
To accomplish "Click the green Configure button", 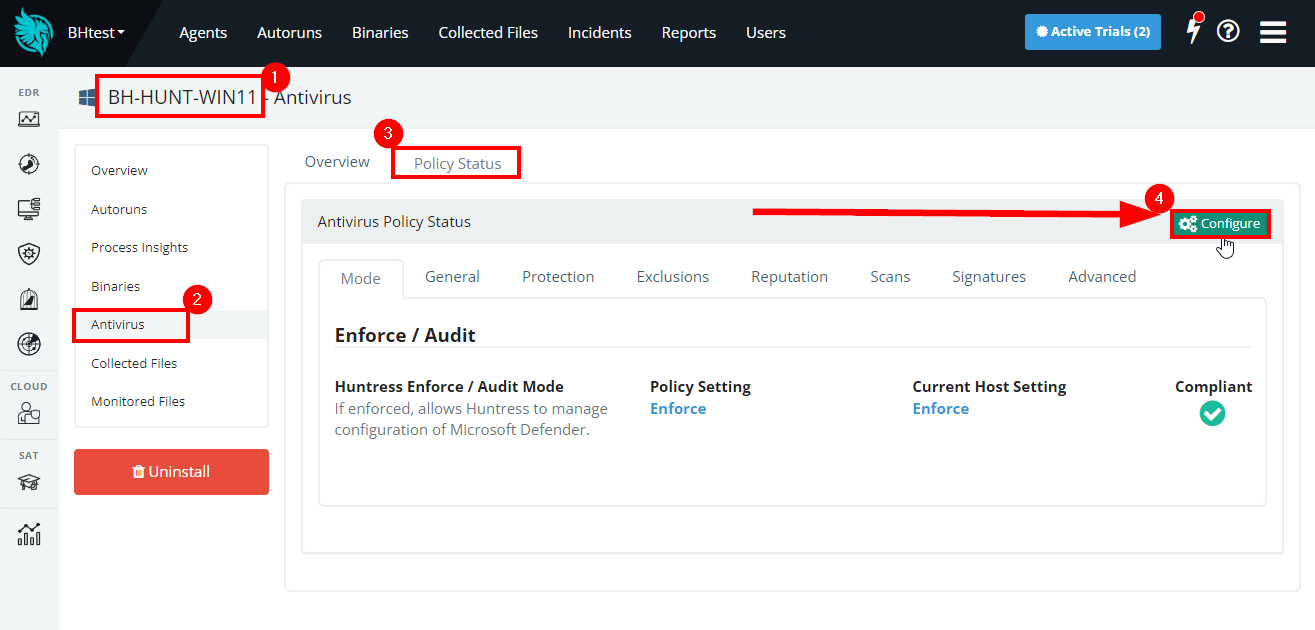I will pos(1220,224).
